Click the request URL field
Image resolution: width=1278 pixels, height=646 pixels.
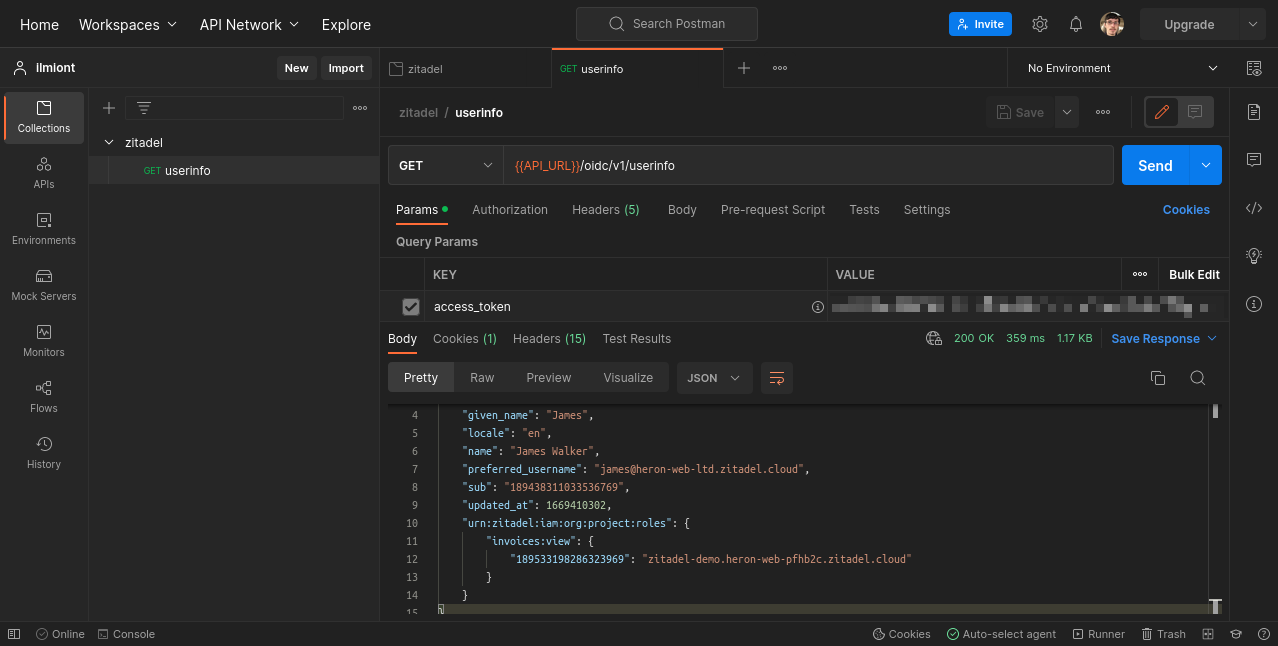coord(808,165)
